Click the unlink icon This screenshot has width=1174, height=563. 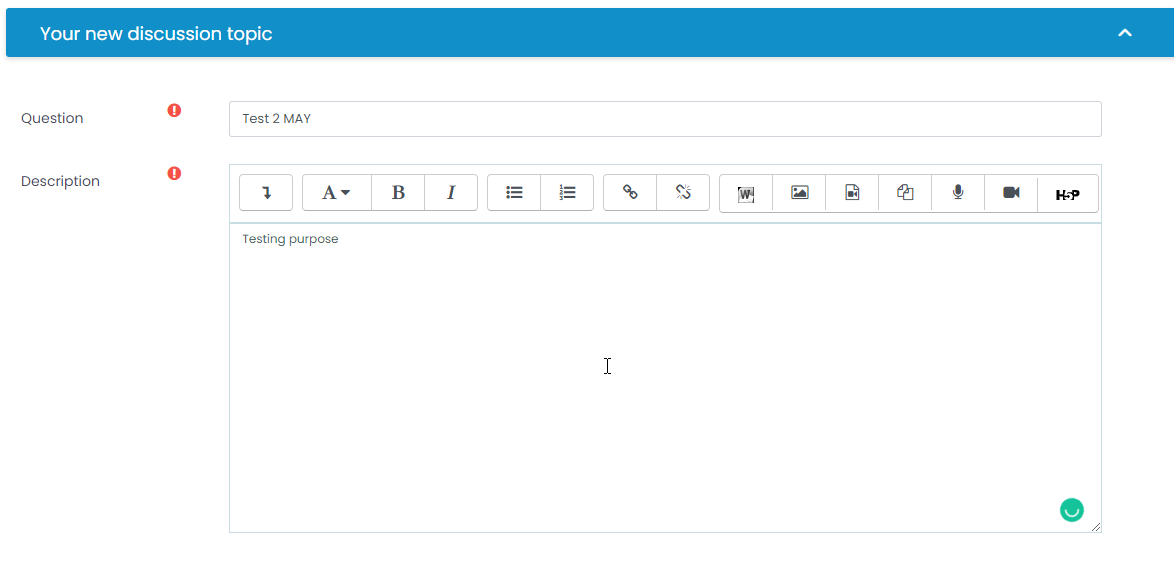[x=683, y=193]
